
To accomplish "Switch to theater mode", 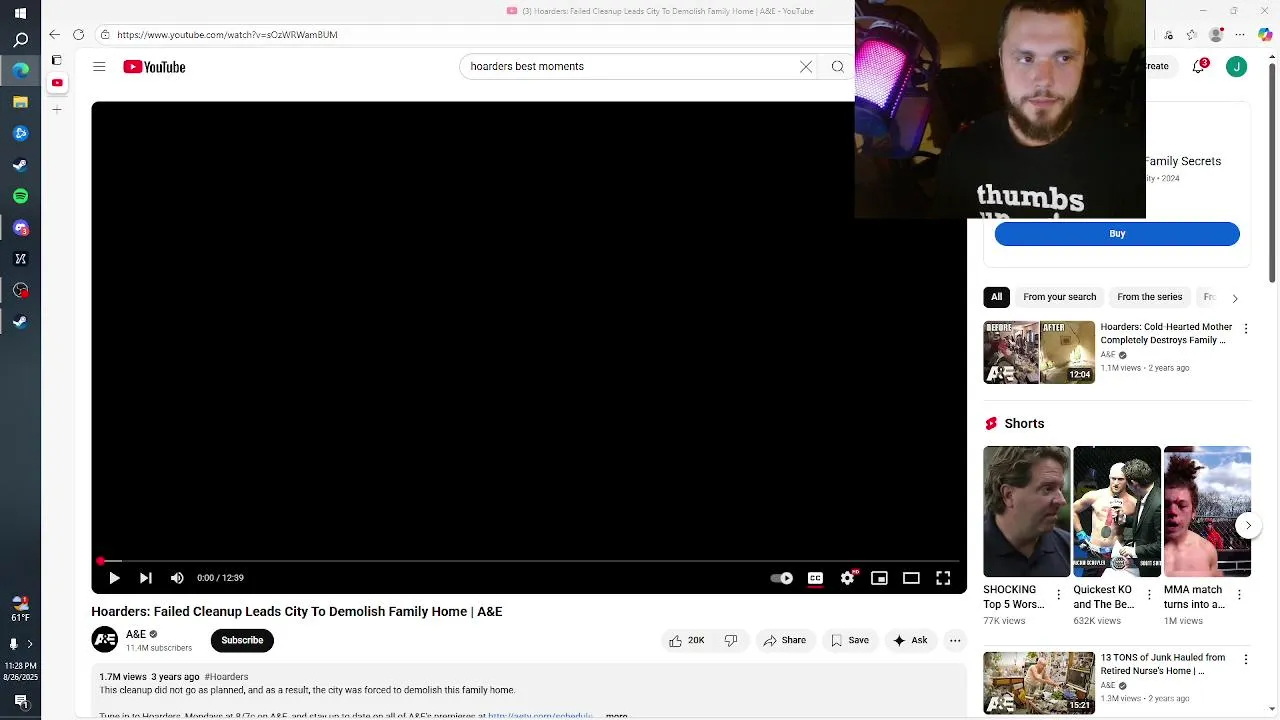I will pos(911,578).
